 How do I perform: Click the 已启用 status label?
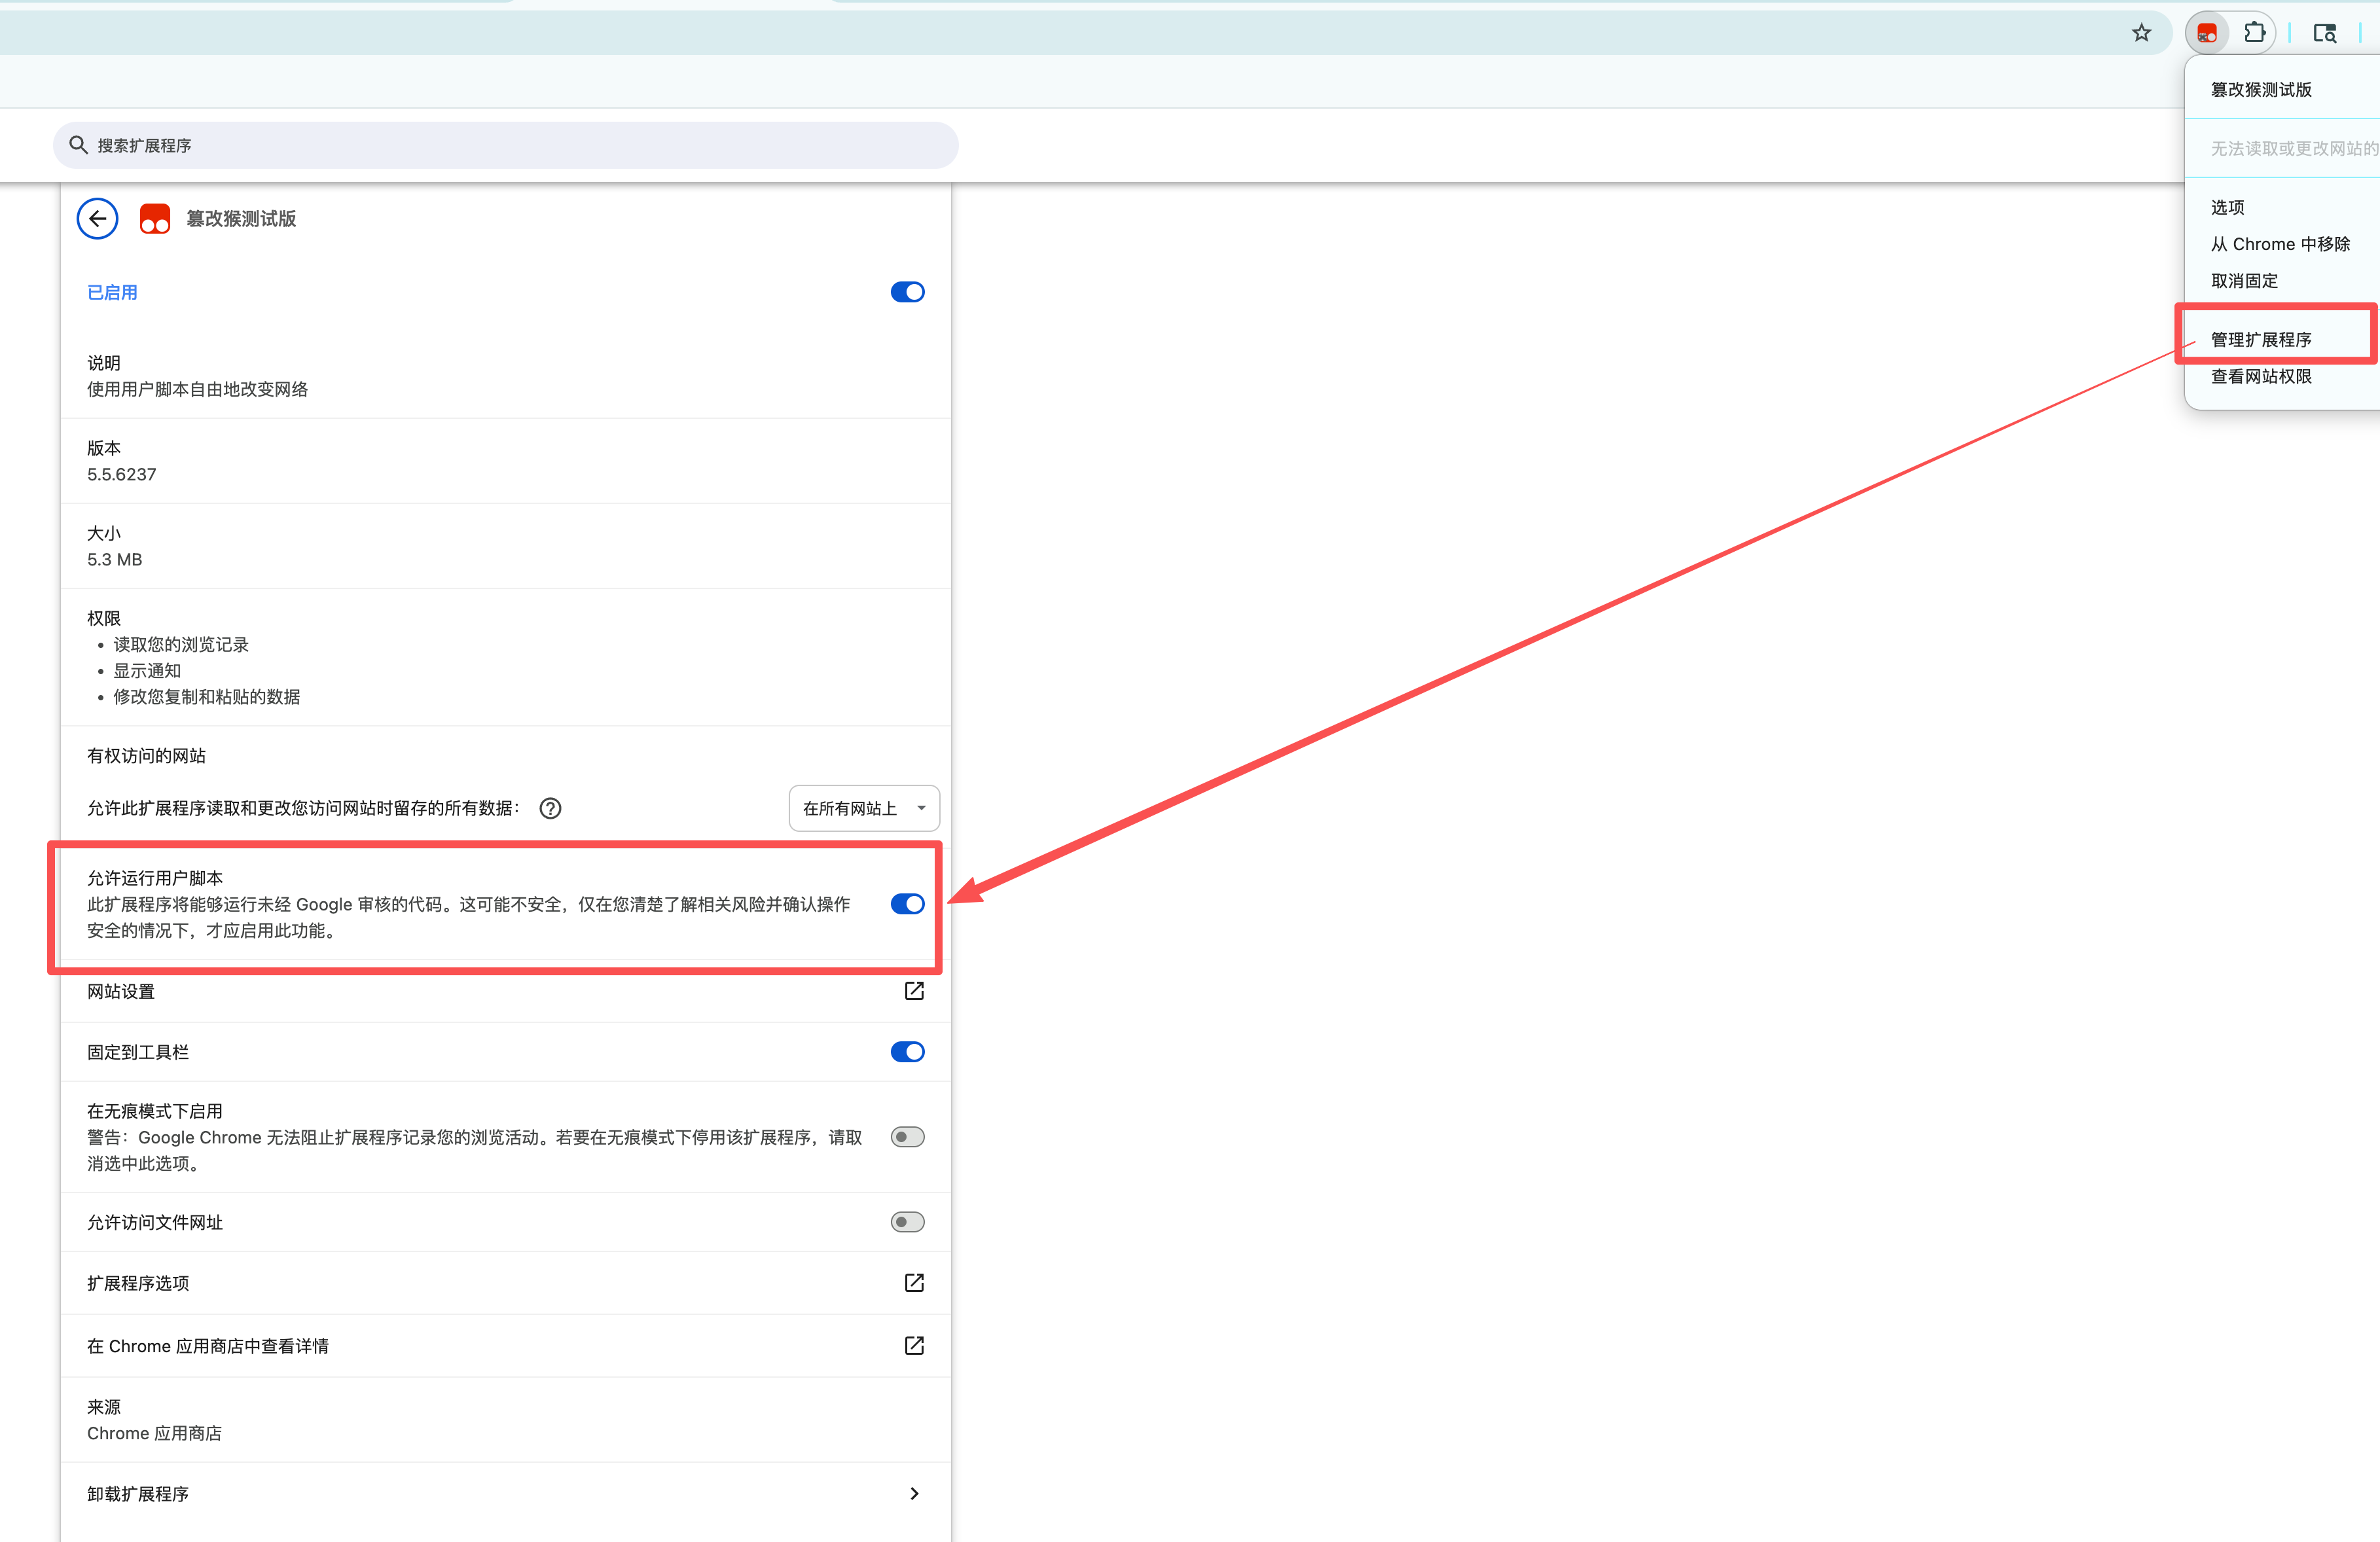click(112, 293)
